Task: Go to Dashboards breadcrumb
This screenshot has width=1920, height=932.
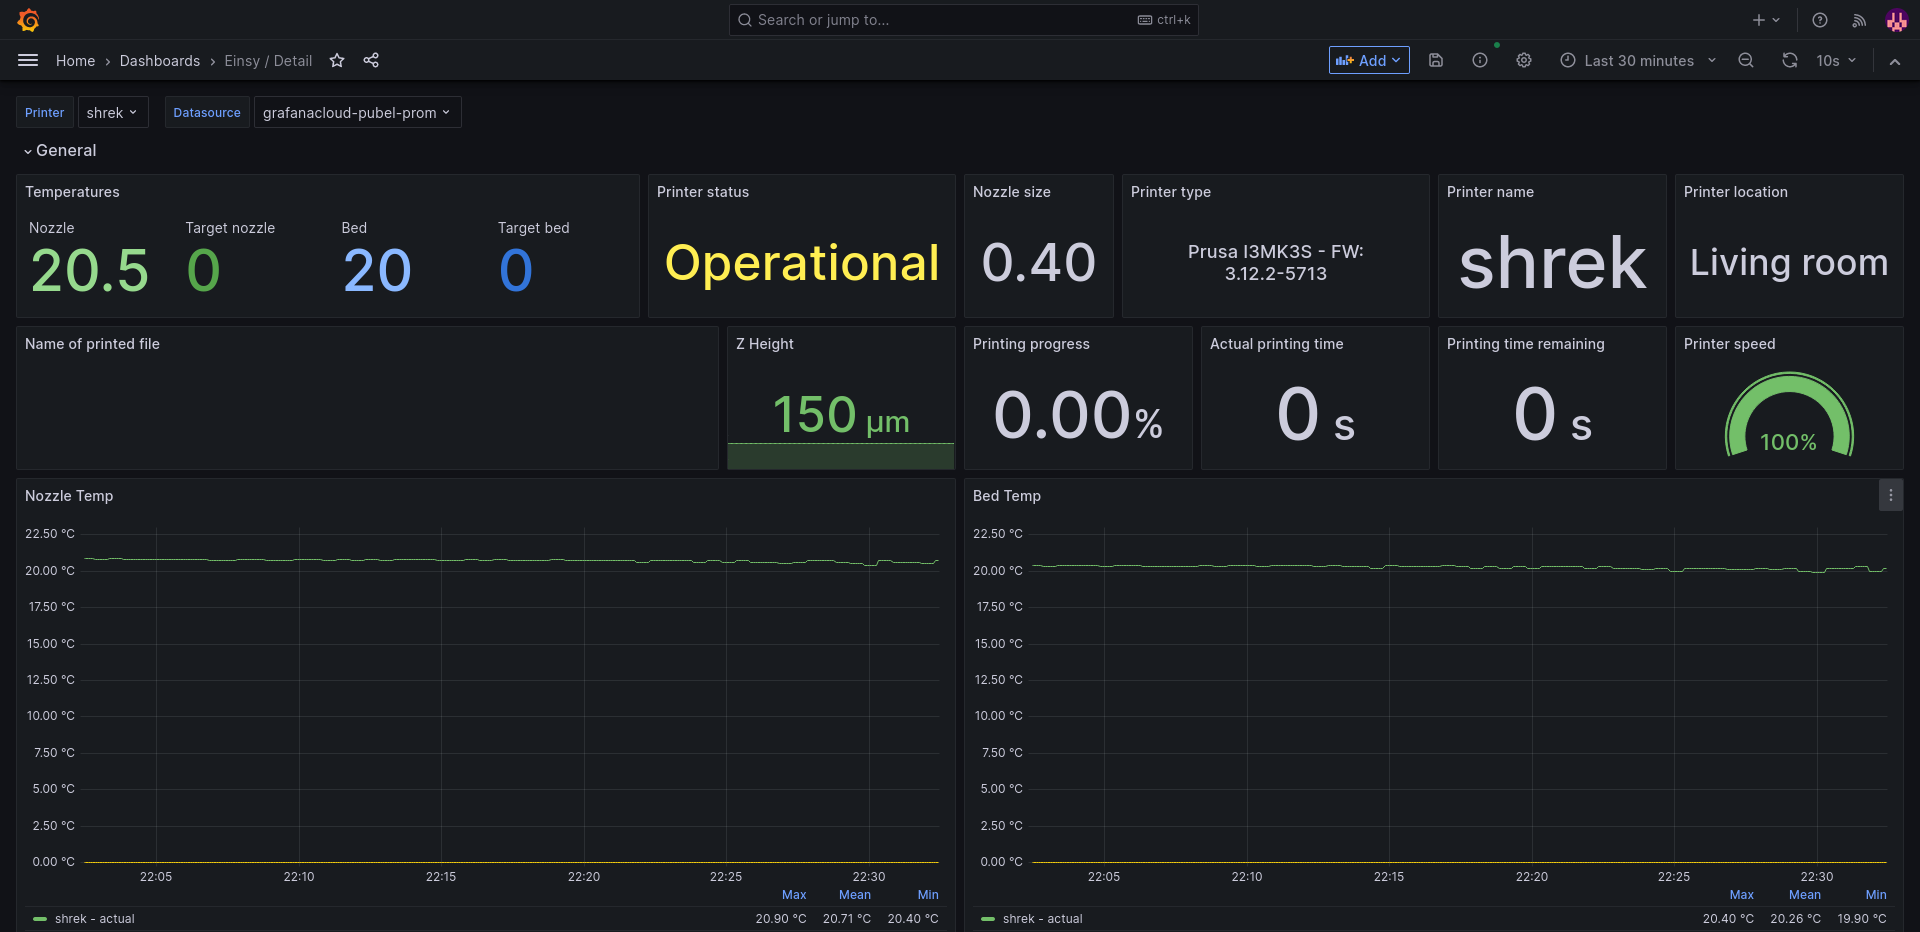Action: (x=160, y=61)
